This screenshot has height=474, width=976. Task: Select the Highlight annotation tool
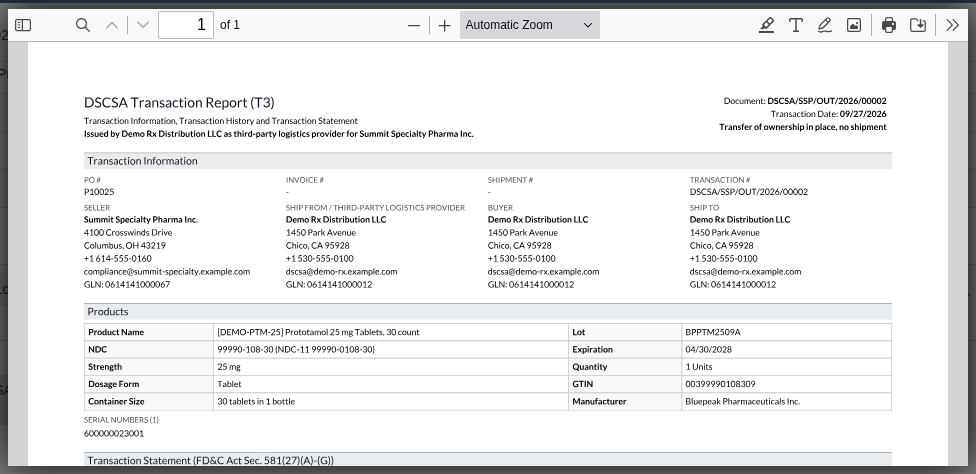pos(767,25)
